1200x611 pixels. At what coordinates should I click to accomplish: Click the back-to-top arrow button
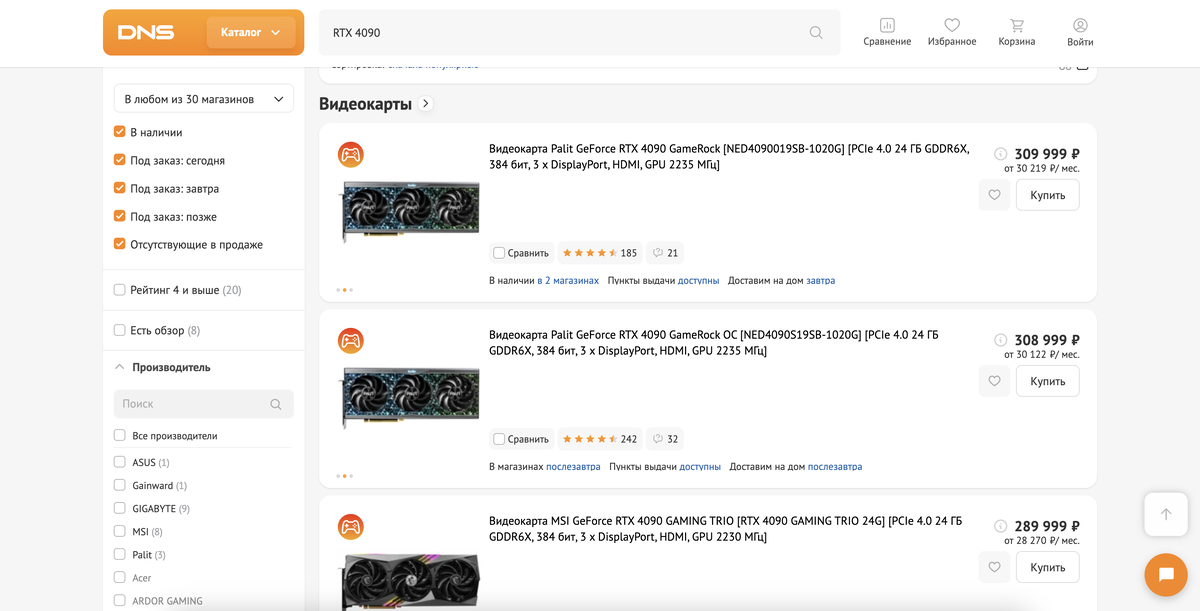pyautogui.click(x=1165, y=514)
